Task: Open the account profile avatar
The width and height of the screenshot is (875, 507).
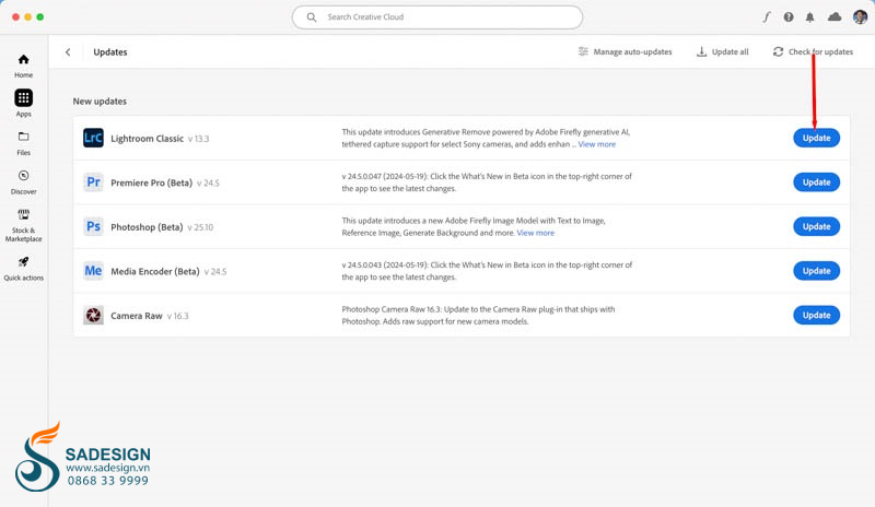Action: point(860,17)
